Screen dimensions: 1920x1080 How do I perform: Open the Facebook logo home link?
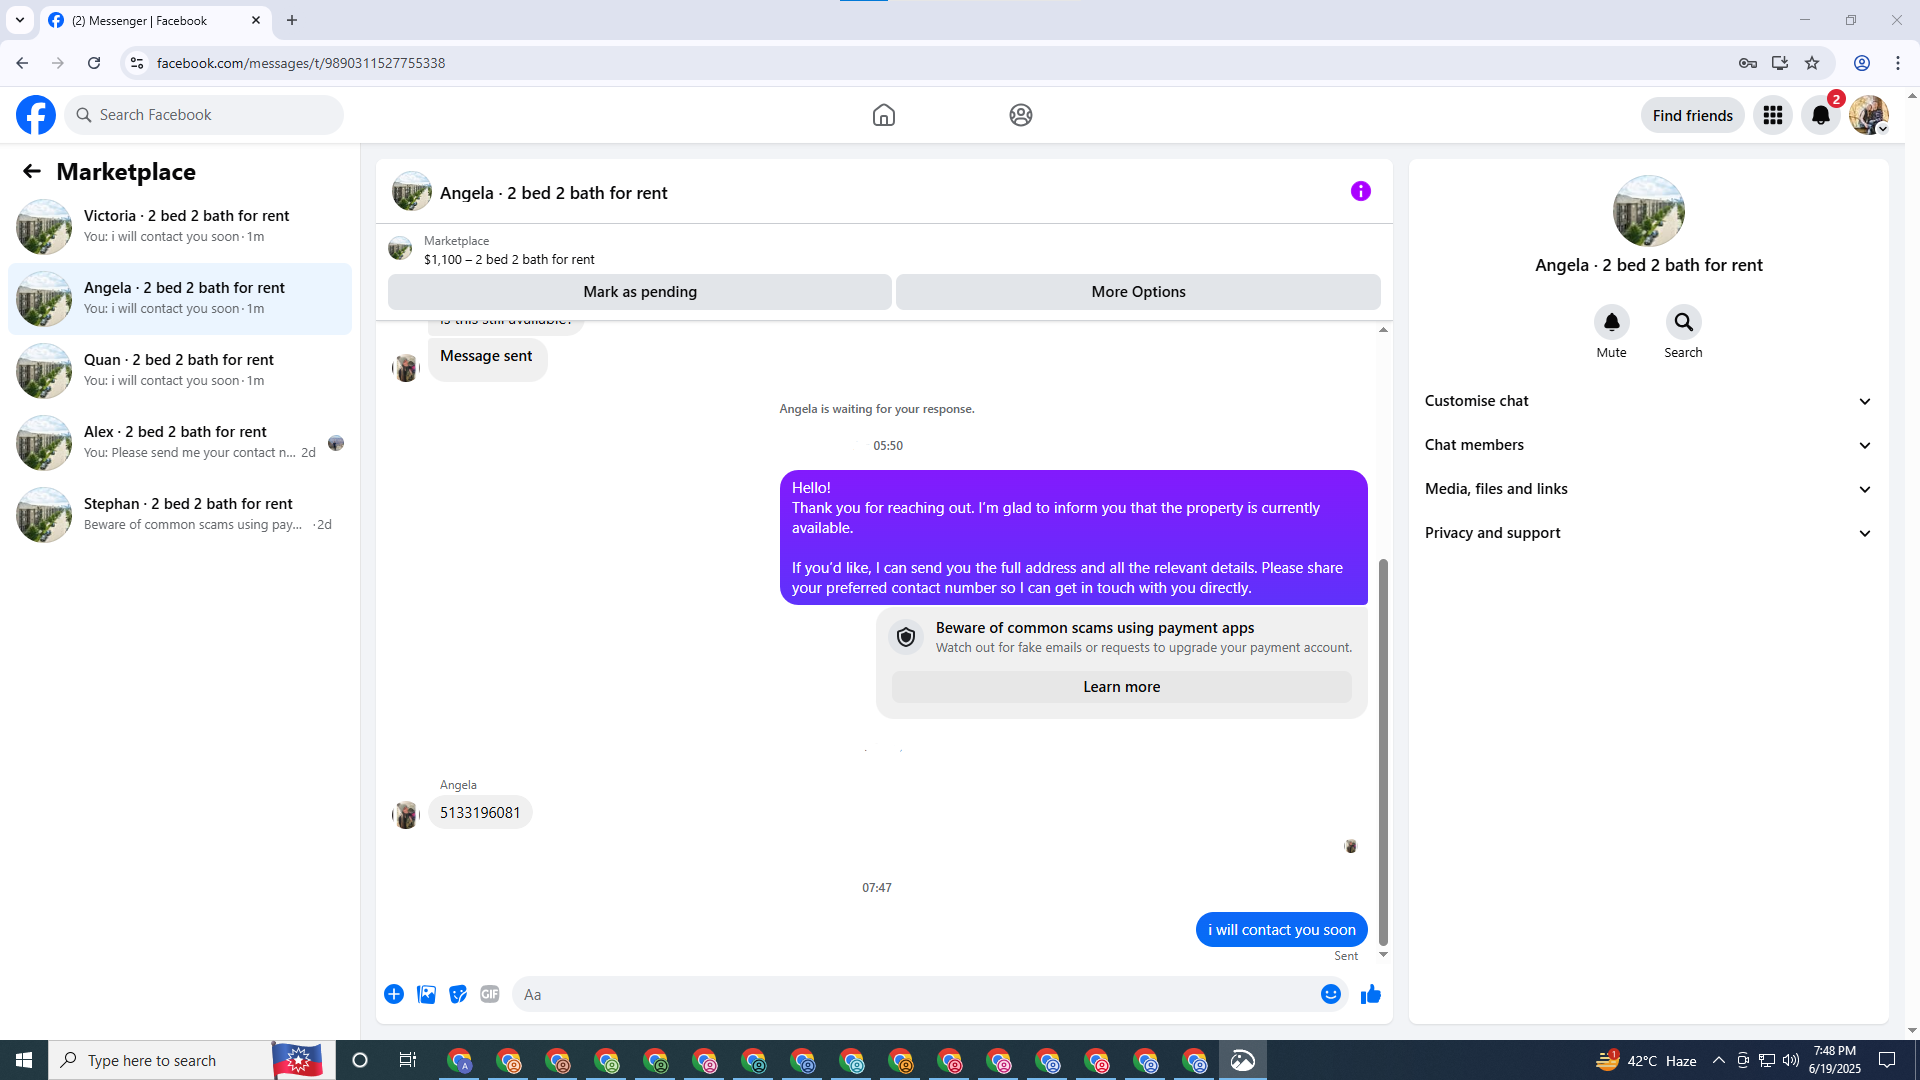pos(36,115)
